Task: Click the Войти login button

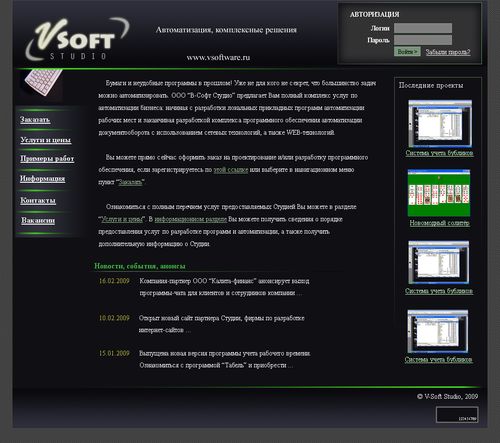Action: [x=407, y=52]
